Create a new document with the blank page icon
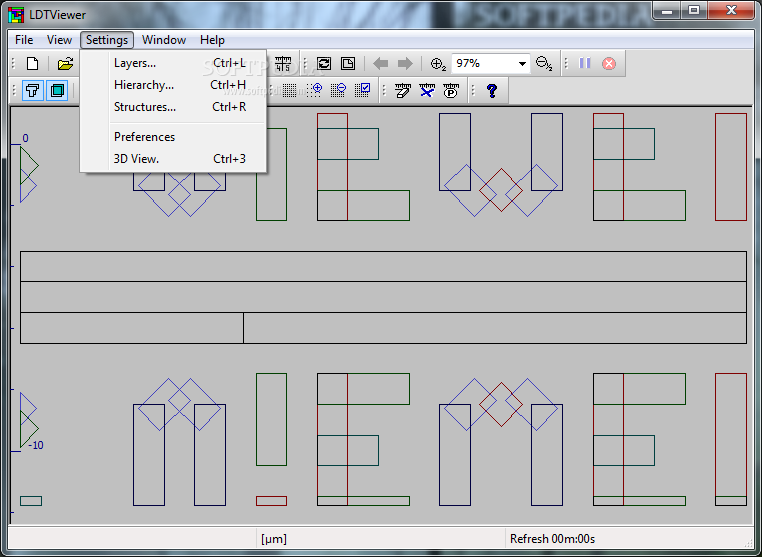The image size is (762, 557). (x=33, y=64)
